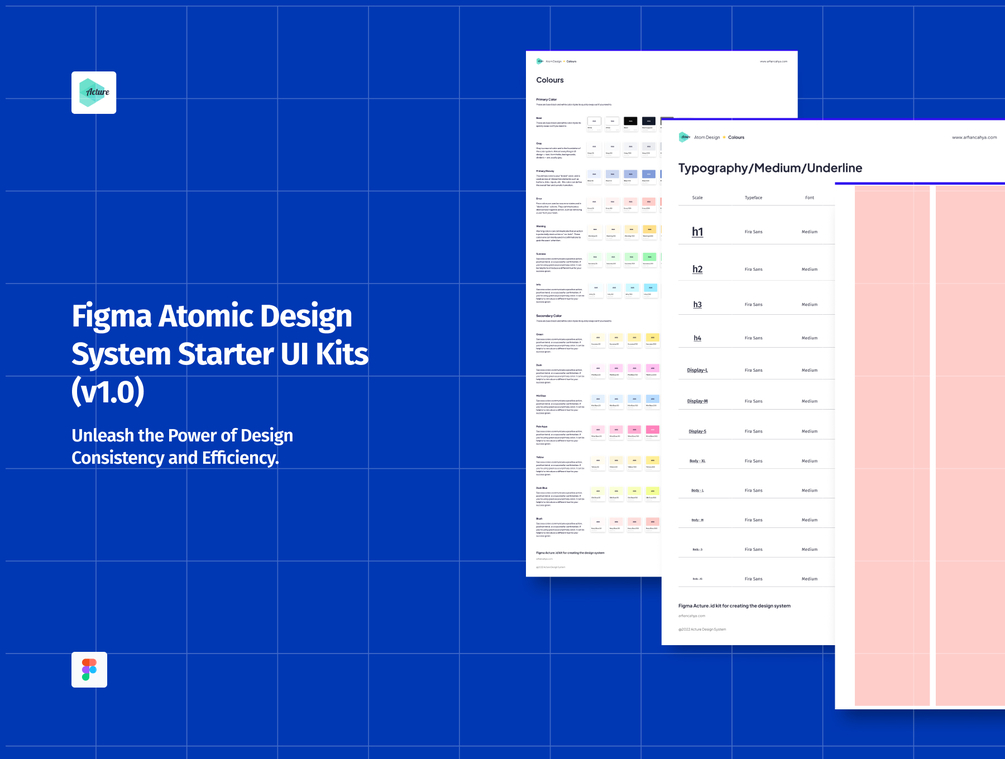Pick the fourth green swatch in the Success row
The width and height of the screenshot is (1005, 759).
click(650, 257)
